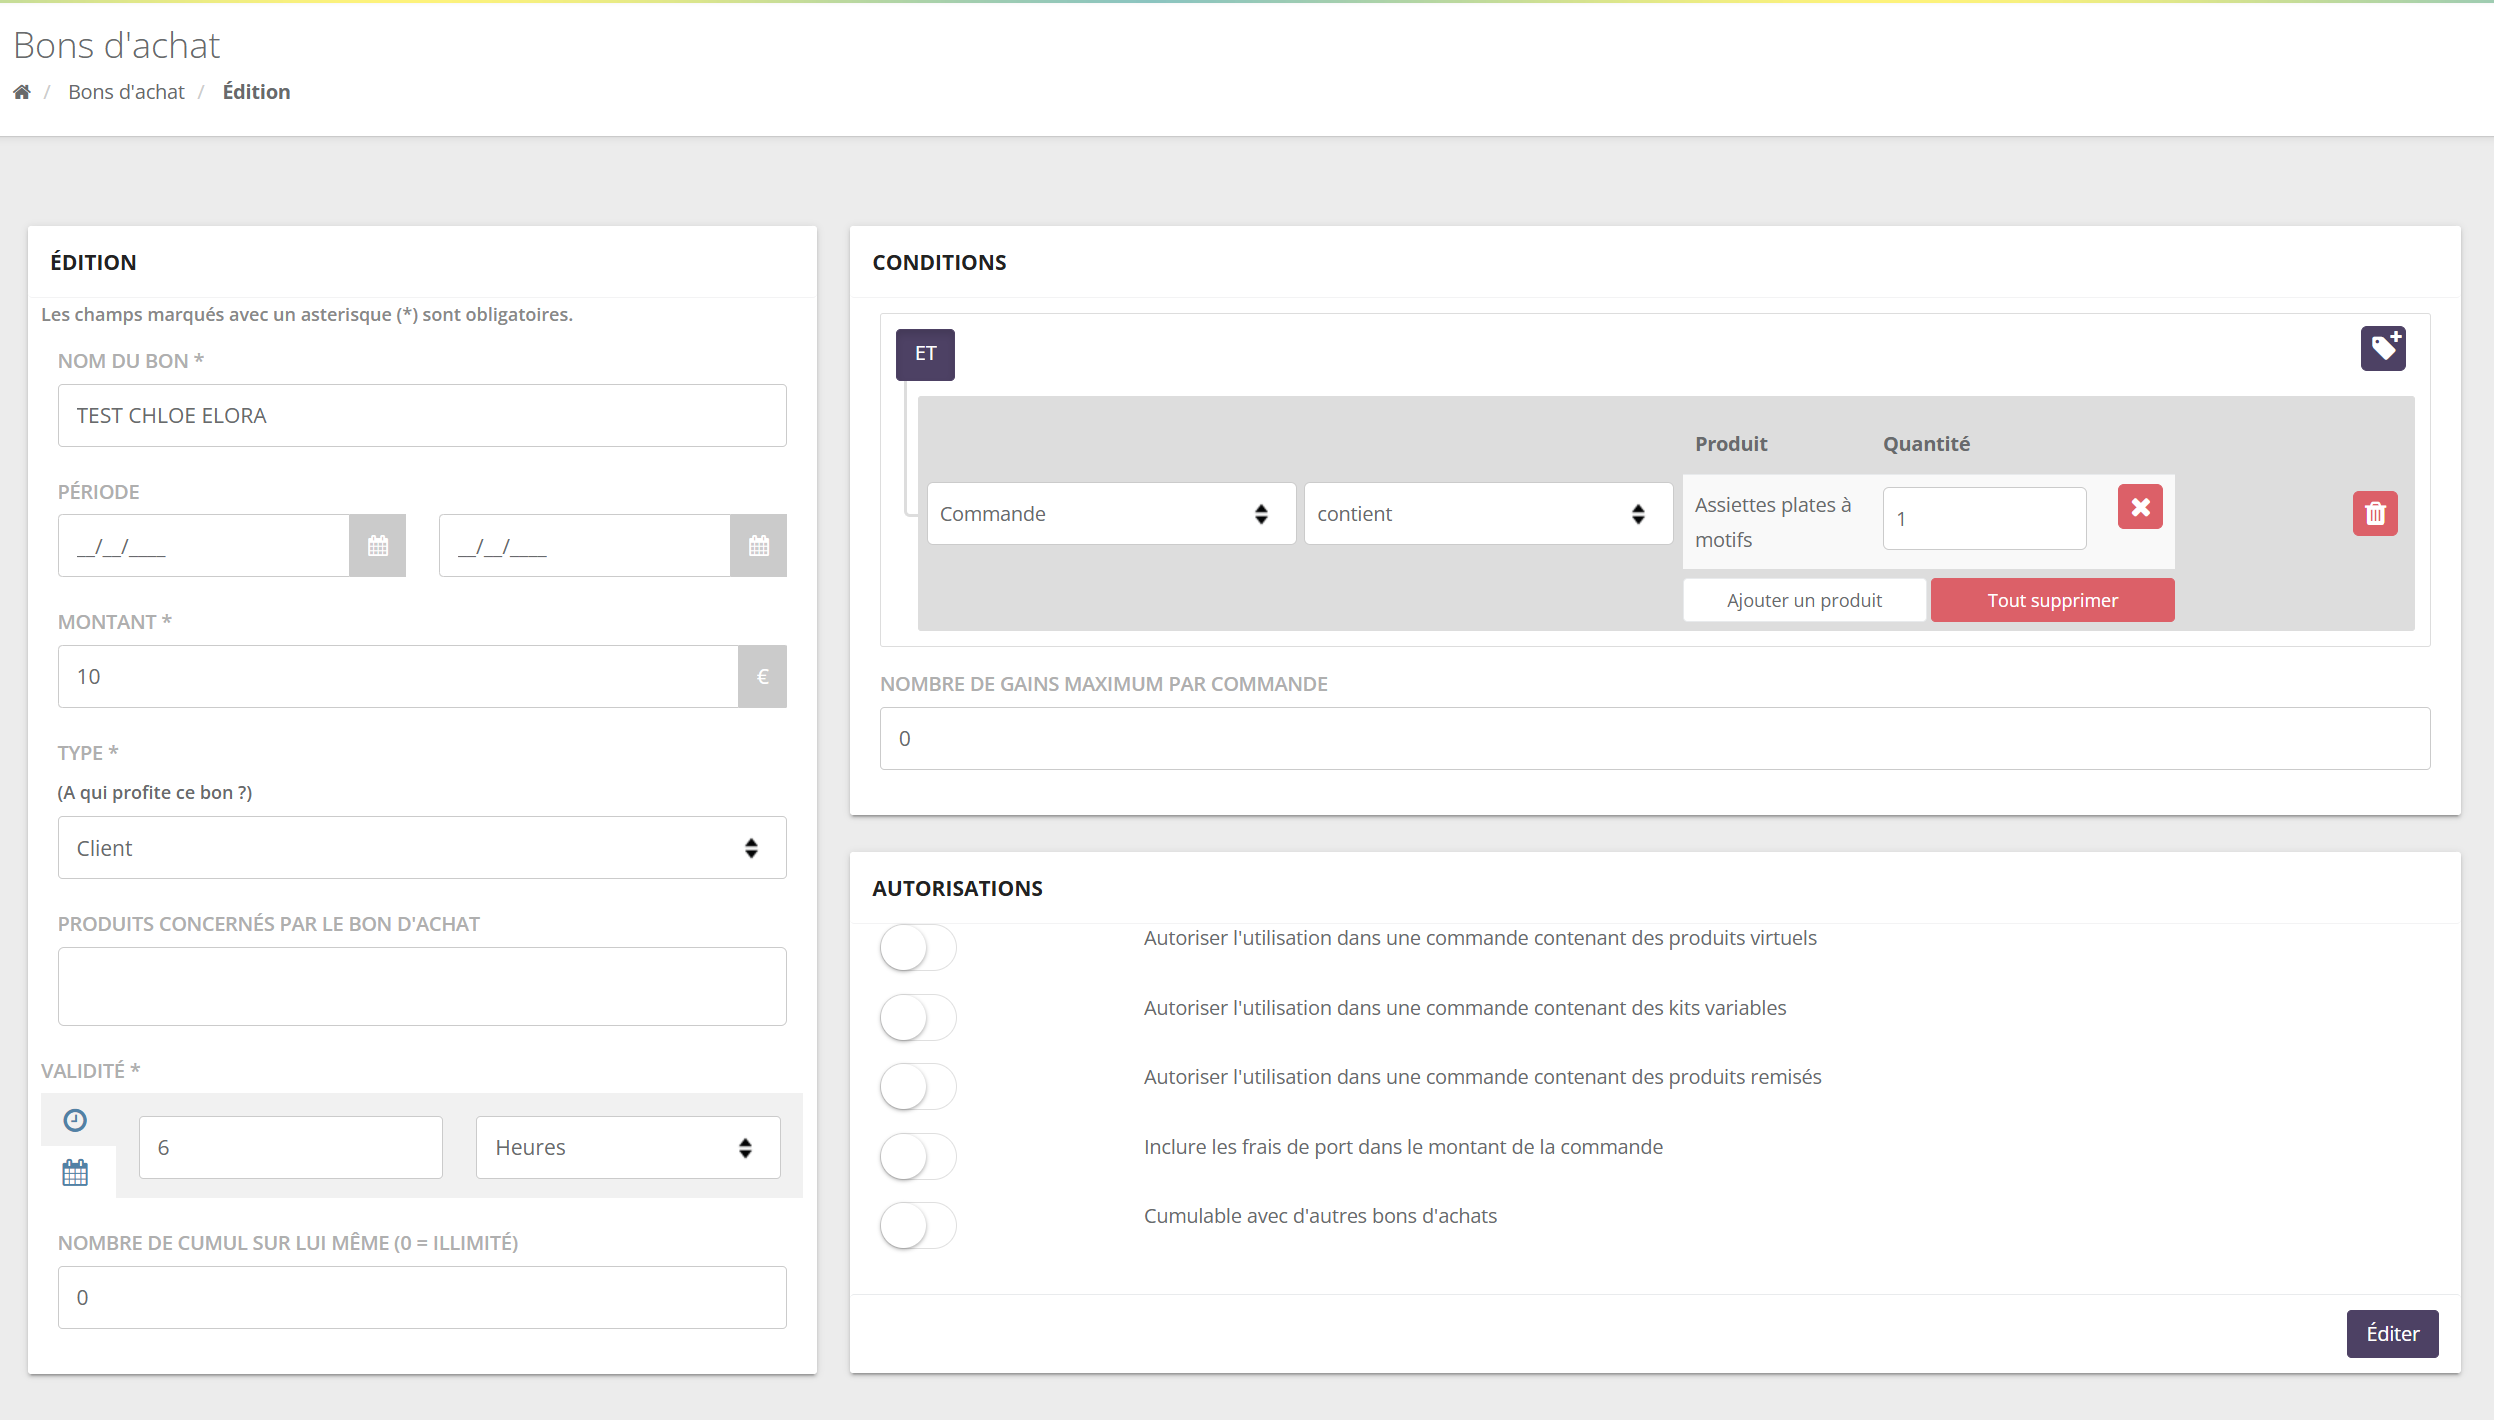Enable kits variables authorization
2494x1420 pixels.
[918, 1017]
